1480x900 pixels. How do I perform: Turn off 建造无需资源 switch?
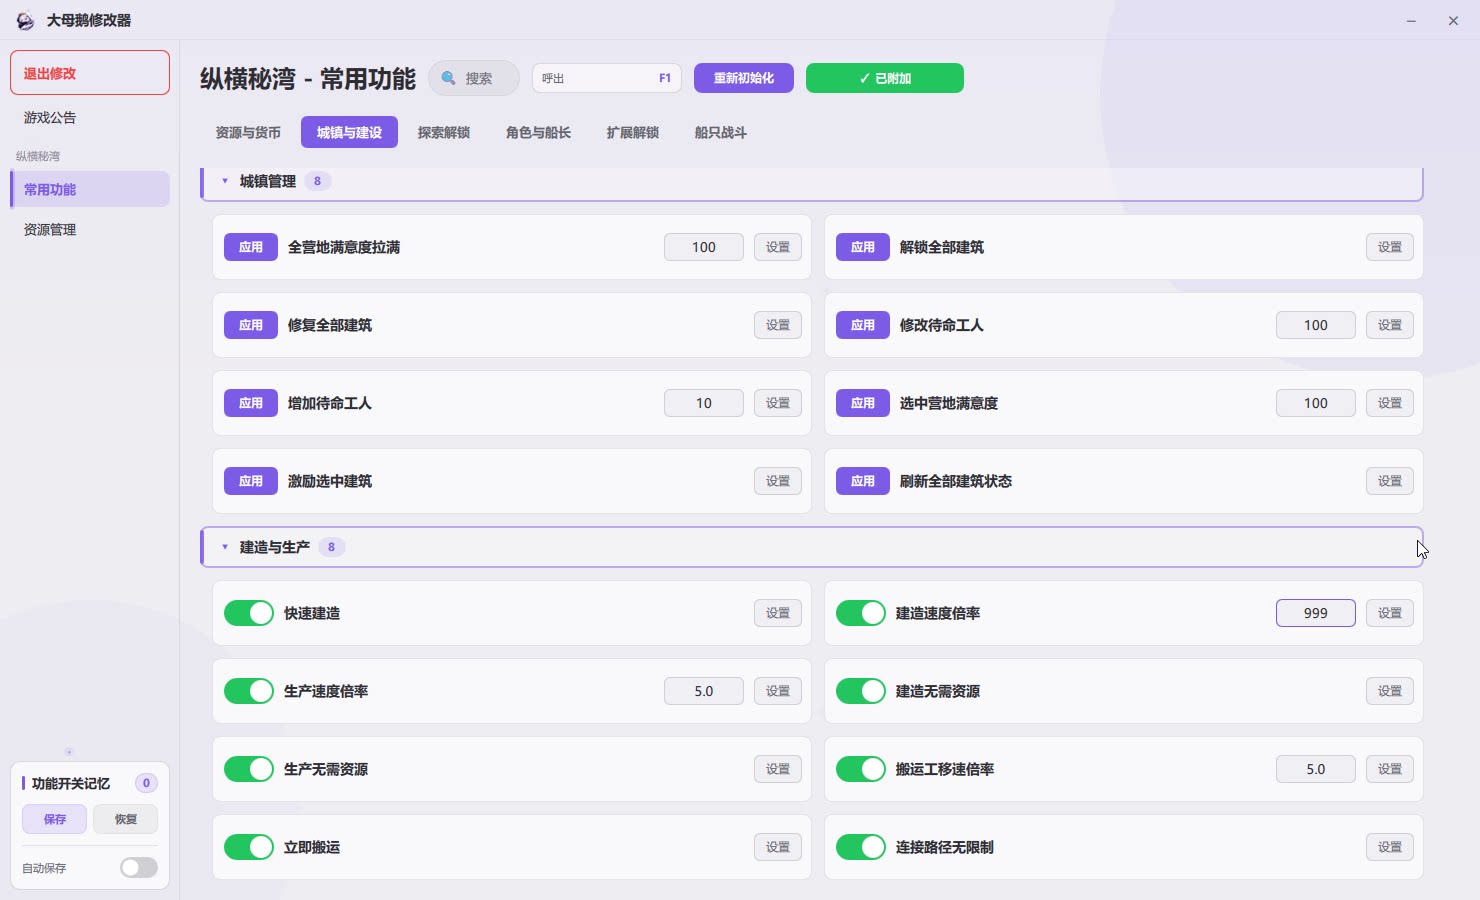[x=861, y=691]
